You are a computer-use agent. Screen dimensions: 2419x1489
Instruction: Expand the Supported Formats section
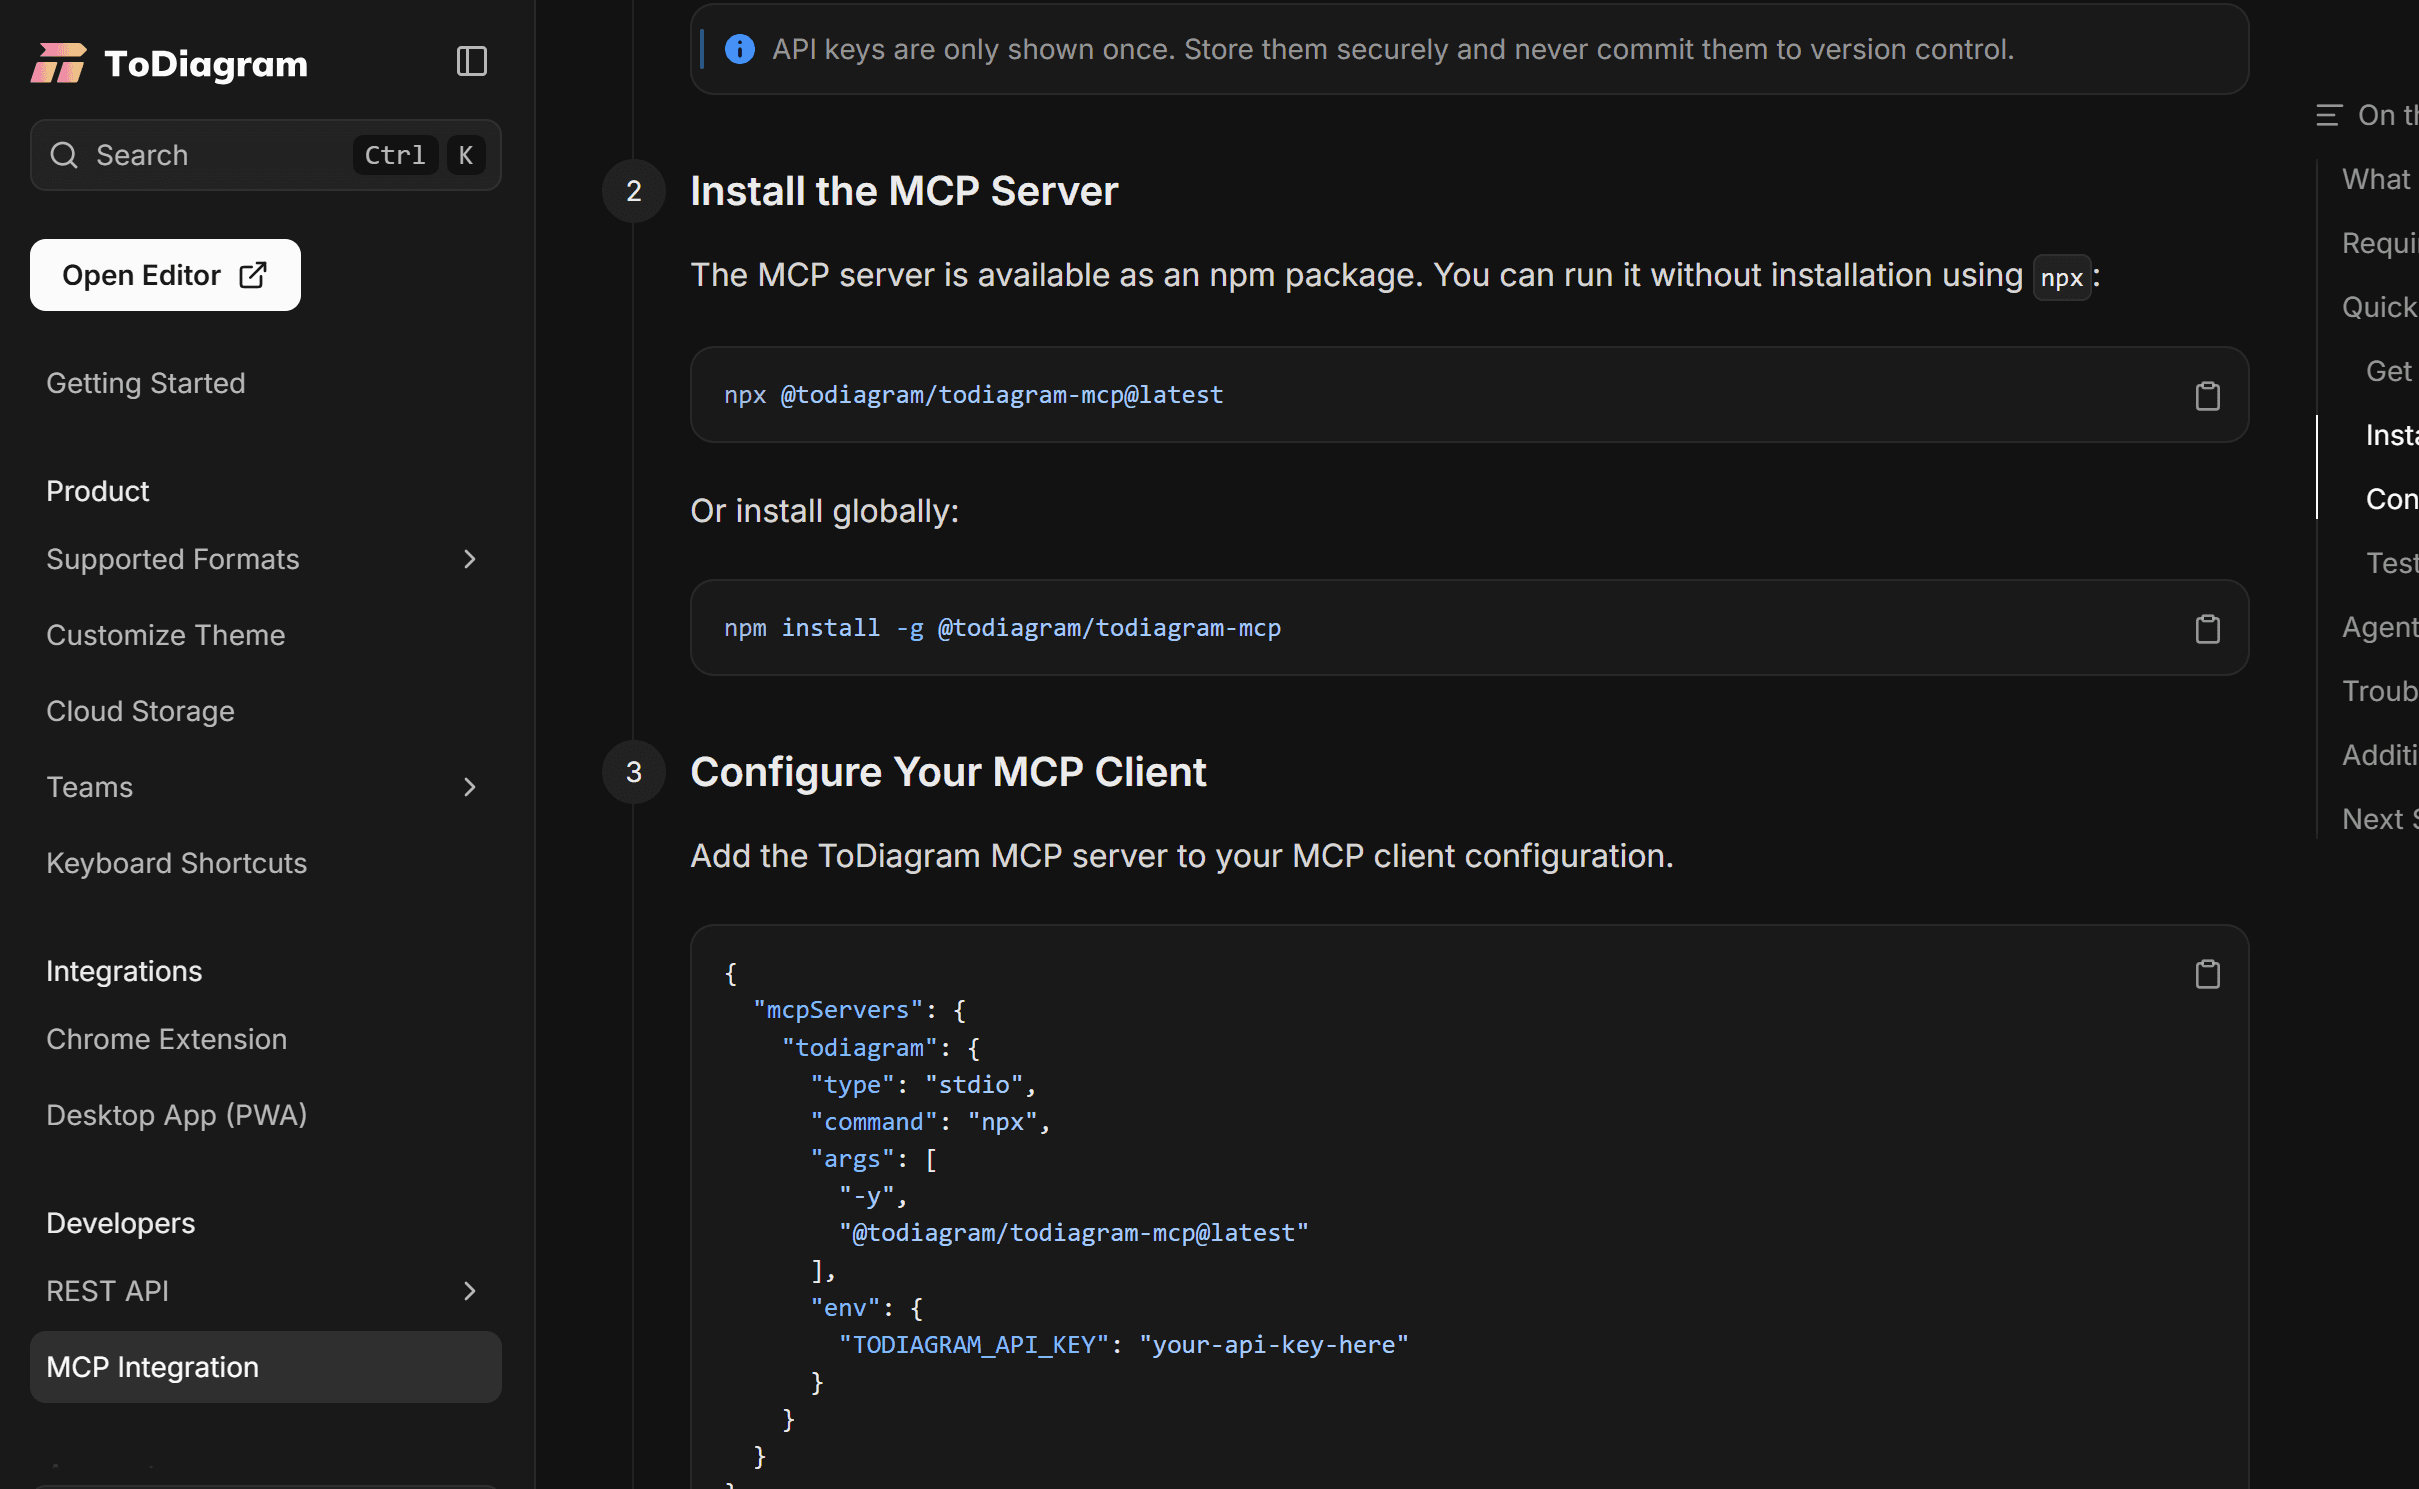(x=469, y=559)
